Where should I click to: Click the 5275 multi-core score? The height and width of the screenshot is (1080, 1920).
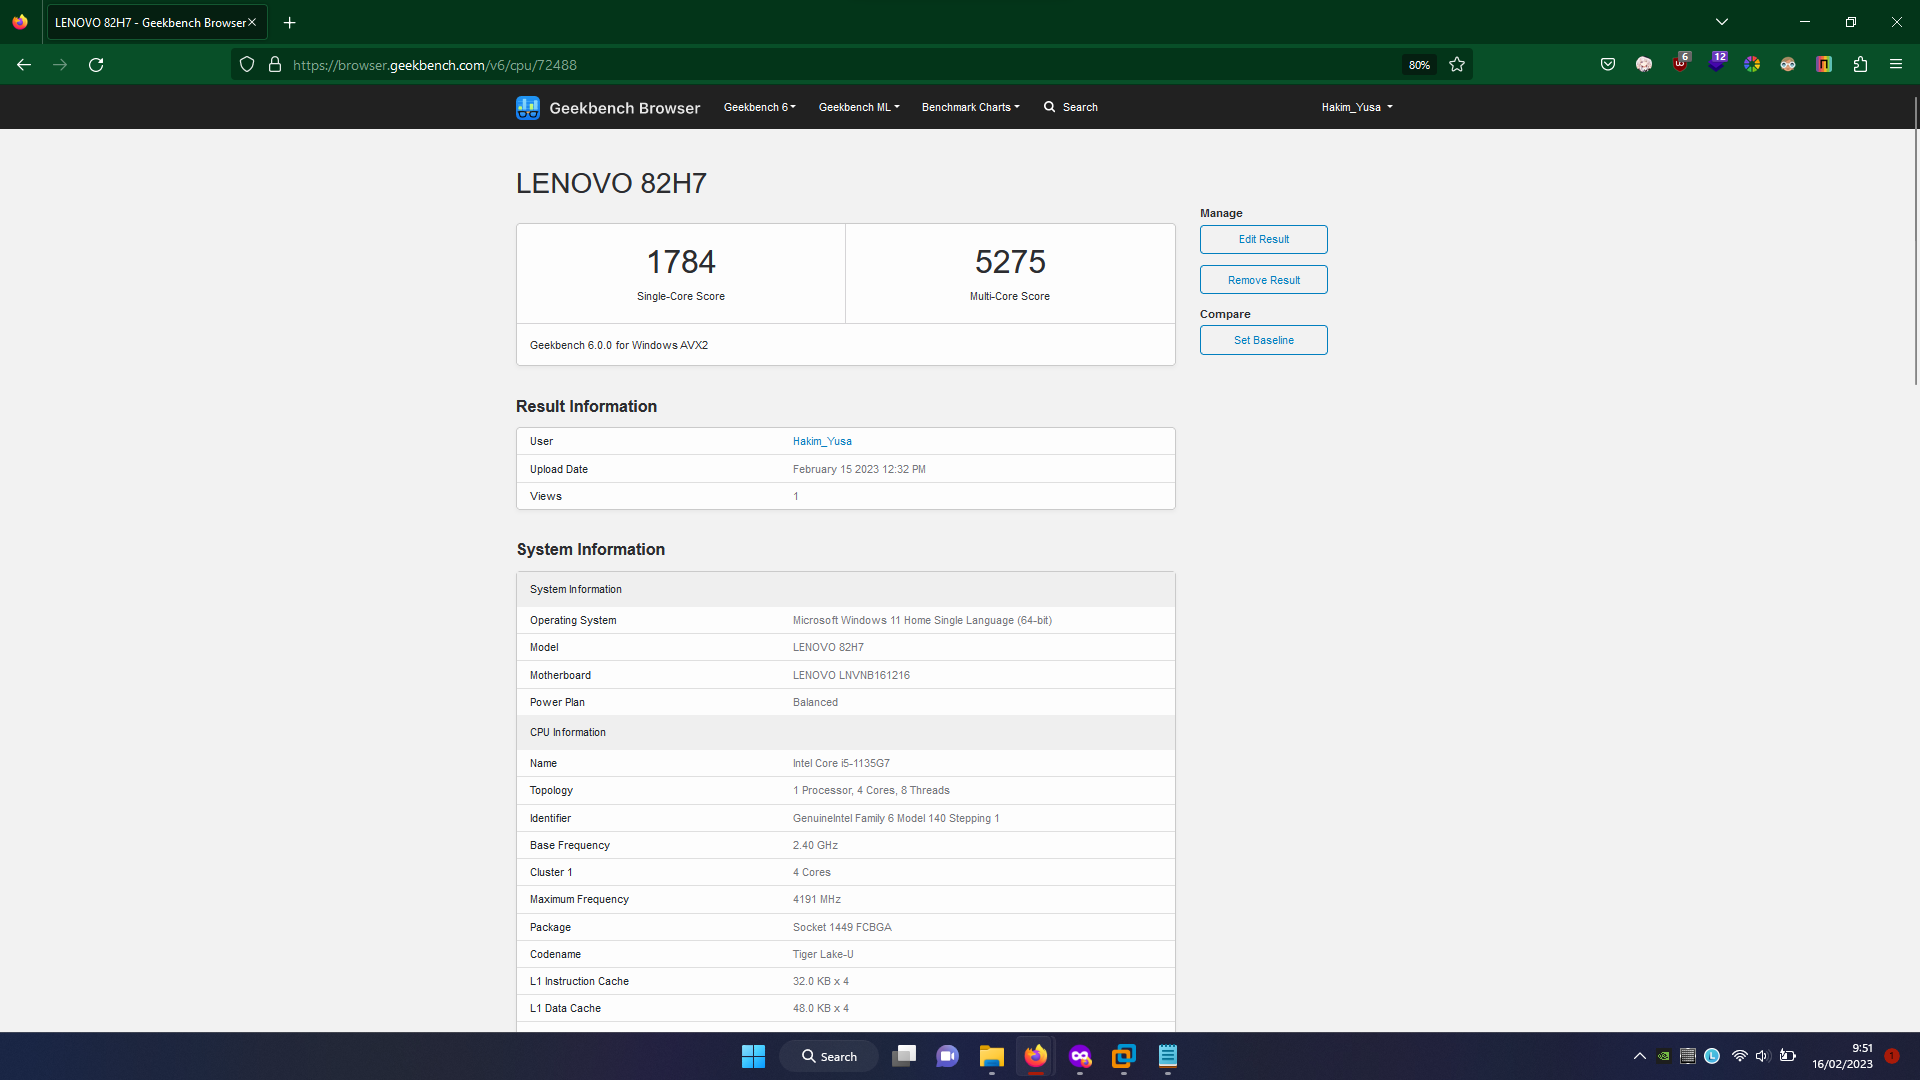point(1010,262)
